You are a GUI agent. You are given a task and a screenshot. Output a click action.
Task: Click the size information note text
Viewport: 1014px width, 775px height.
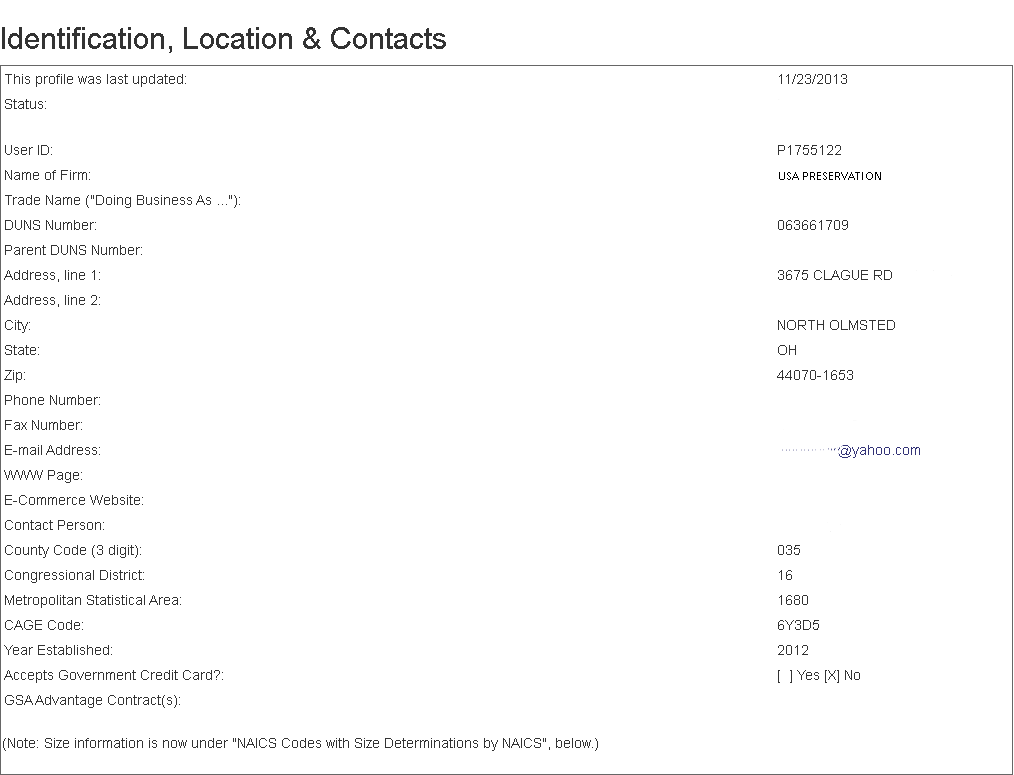tap(300, 743)
